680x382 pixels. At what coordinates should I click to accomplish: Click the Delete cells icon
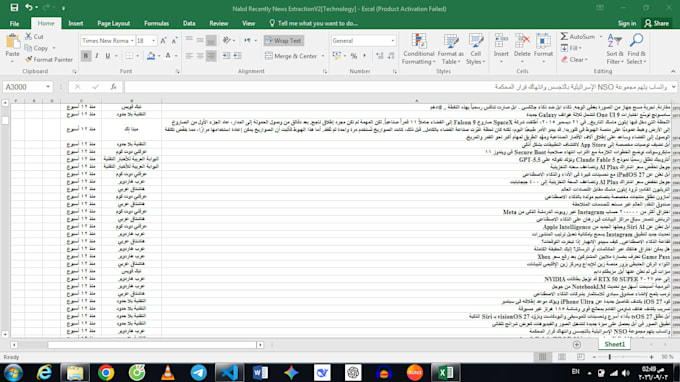[522, 41]
